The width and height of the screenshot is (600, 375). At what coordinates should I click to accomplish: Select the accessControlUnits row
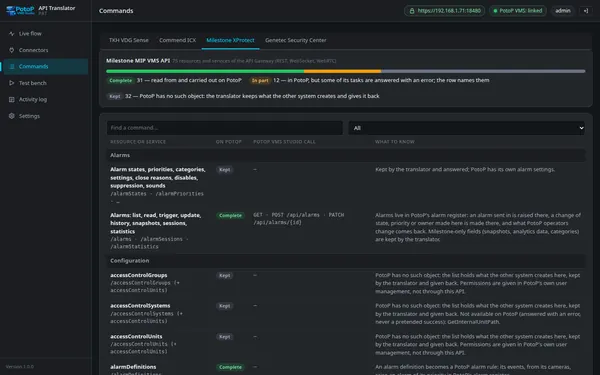tap(346, 344)
